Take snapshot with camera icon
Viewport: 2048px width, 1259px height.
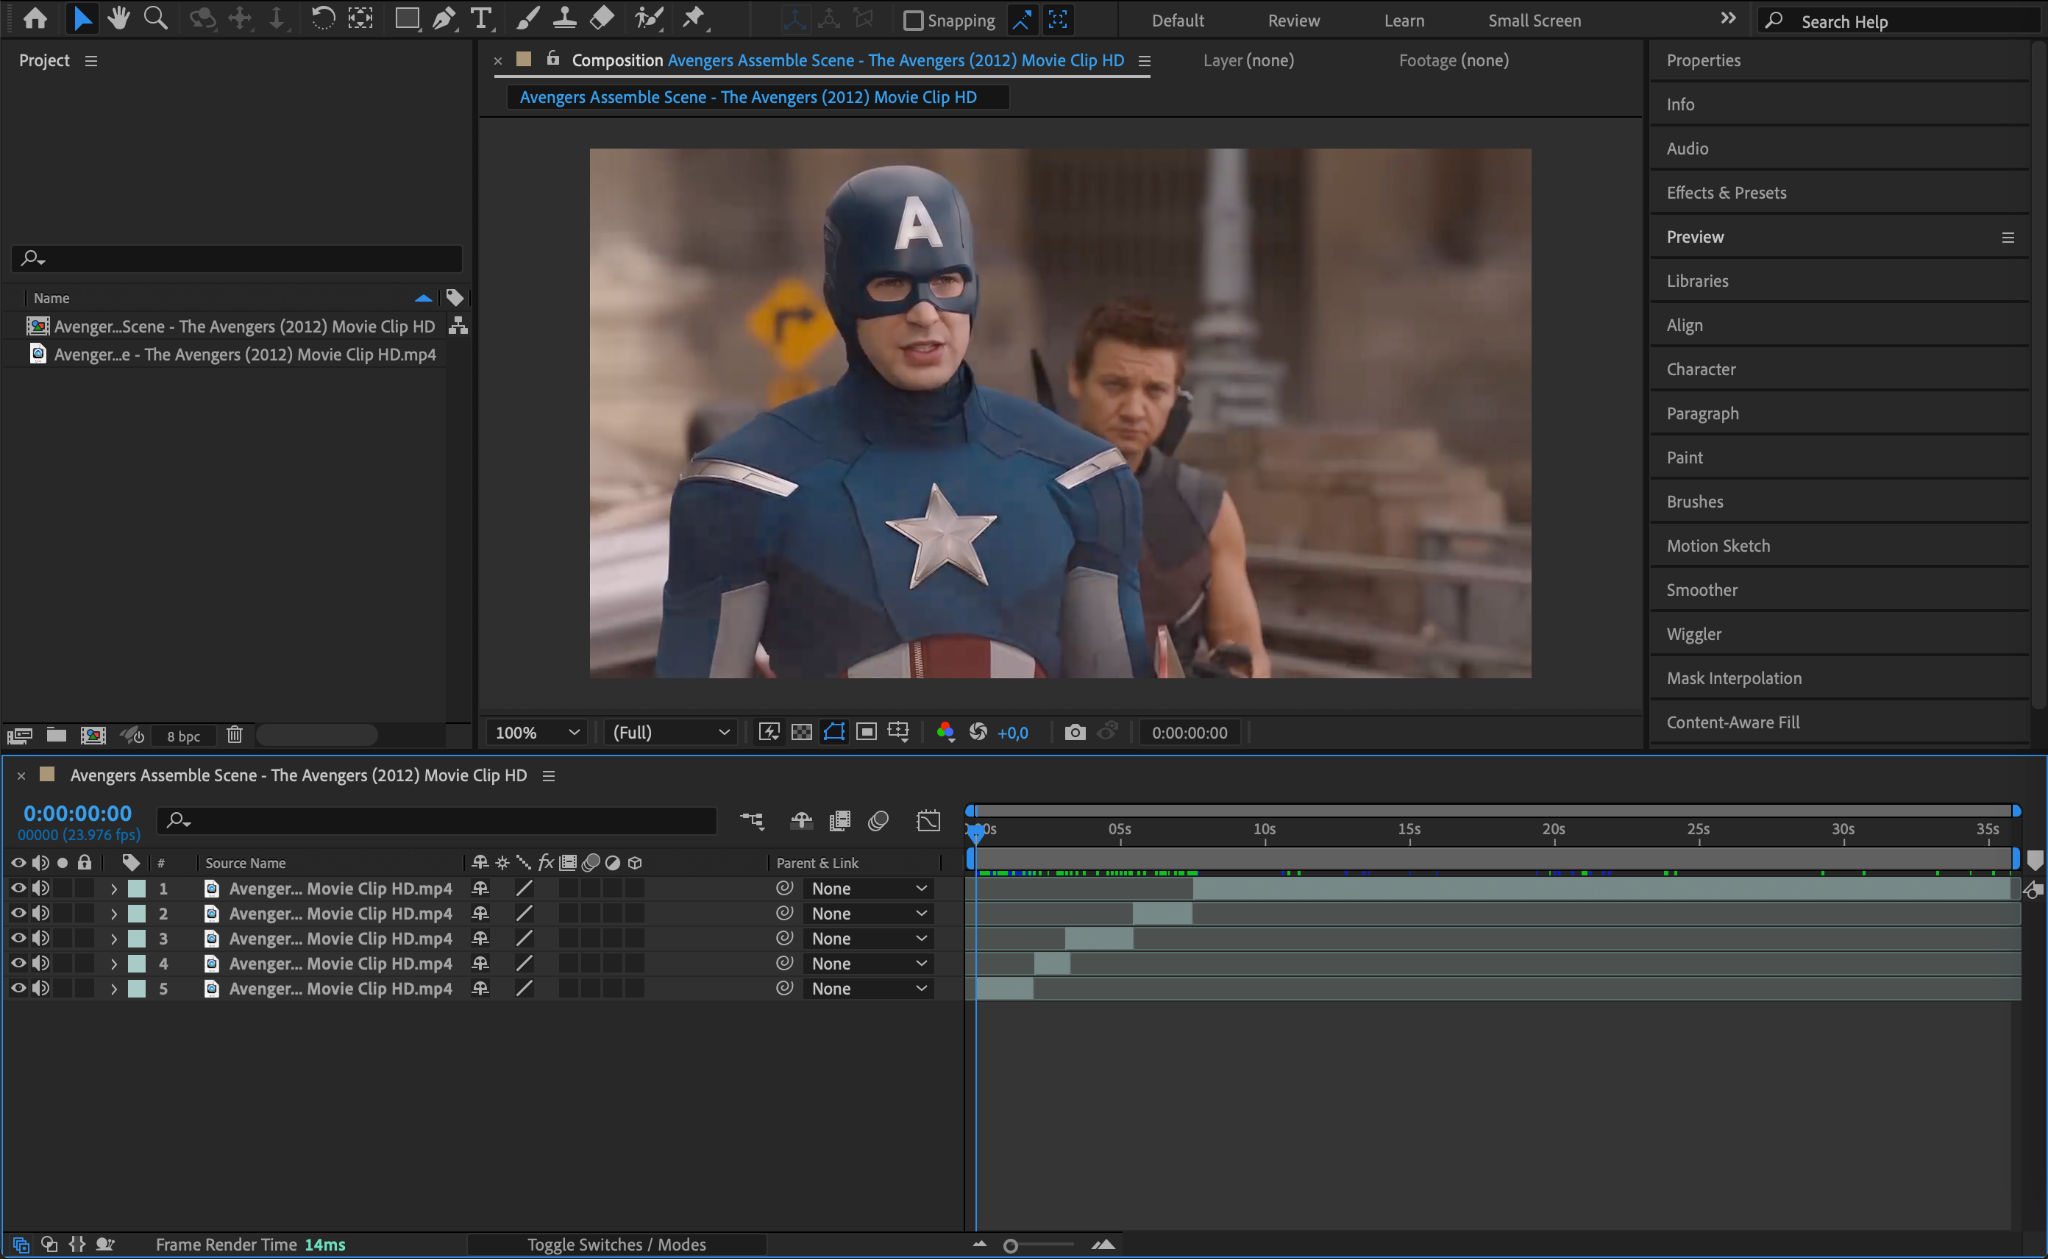(x=1075, y=732)
